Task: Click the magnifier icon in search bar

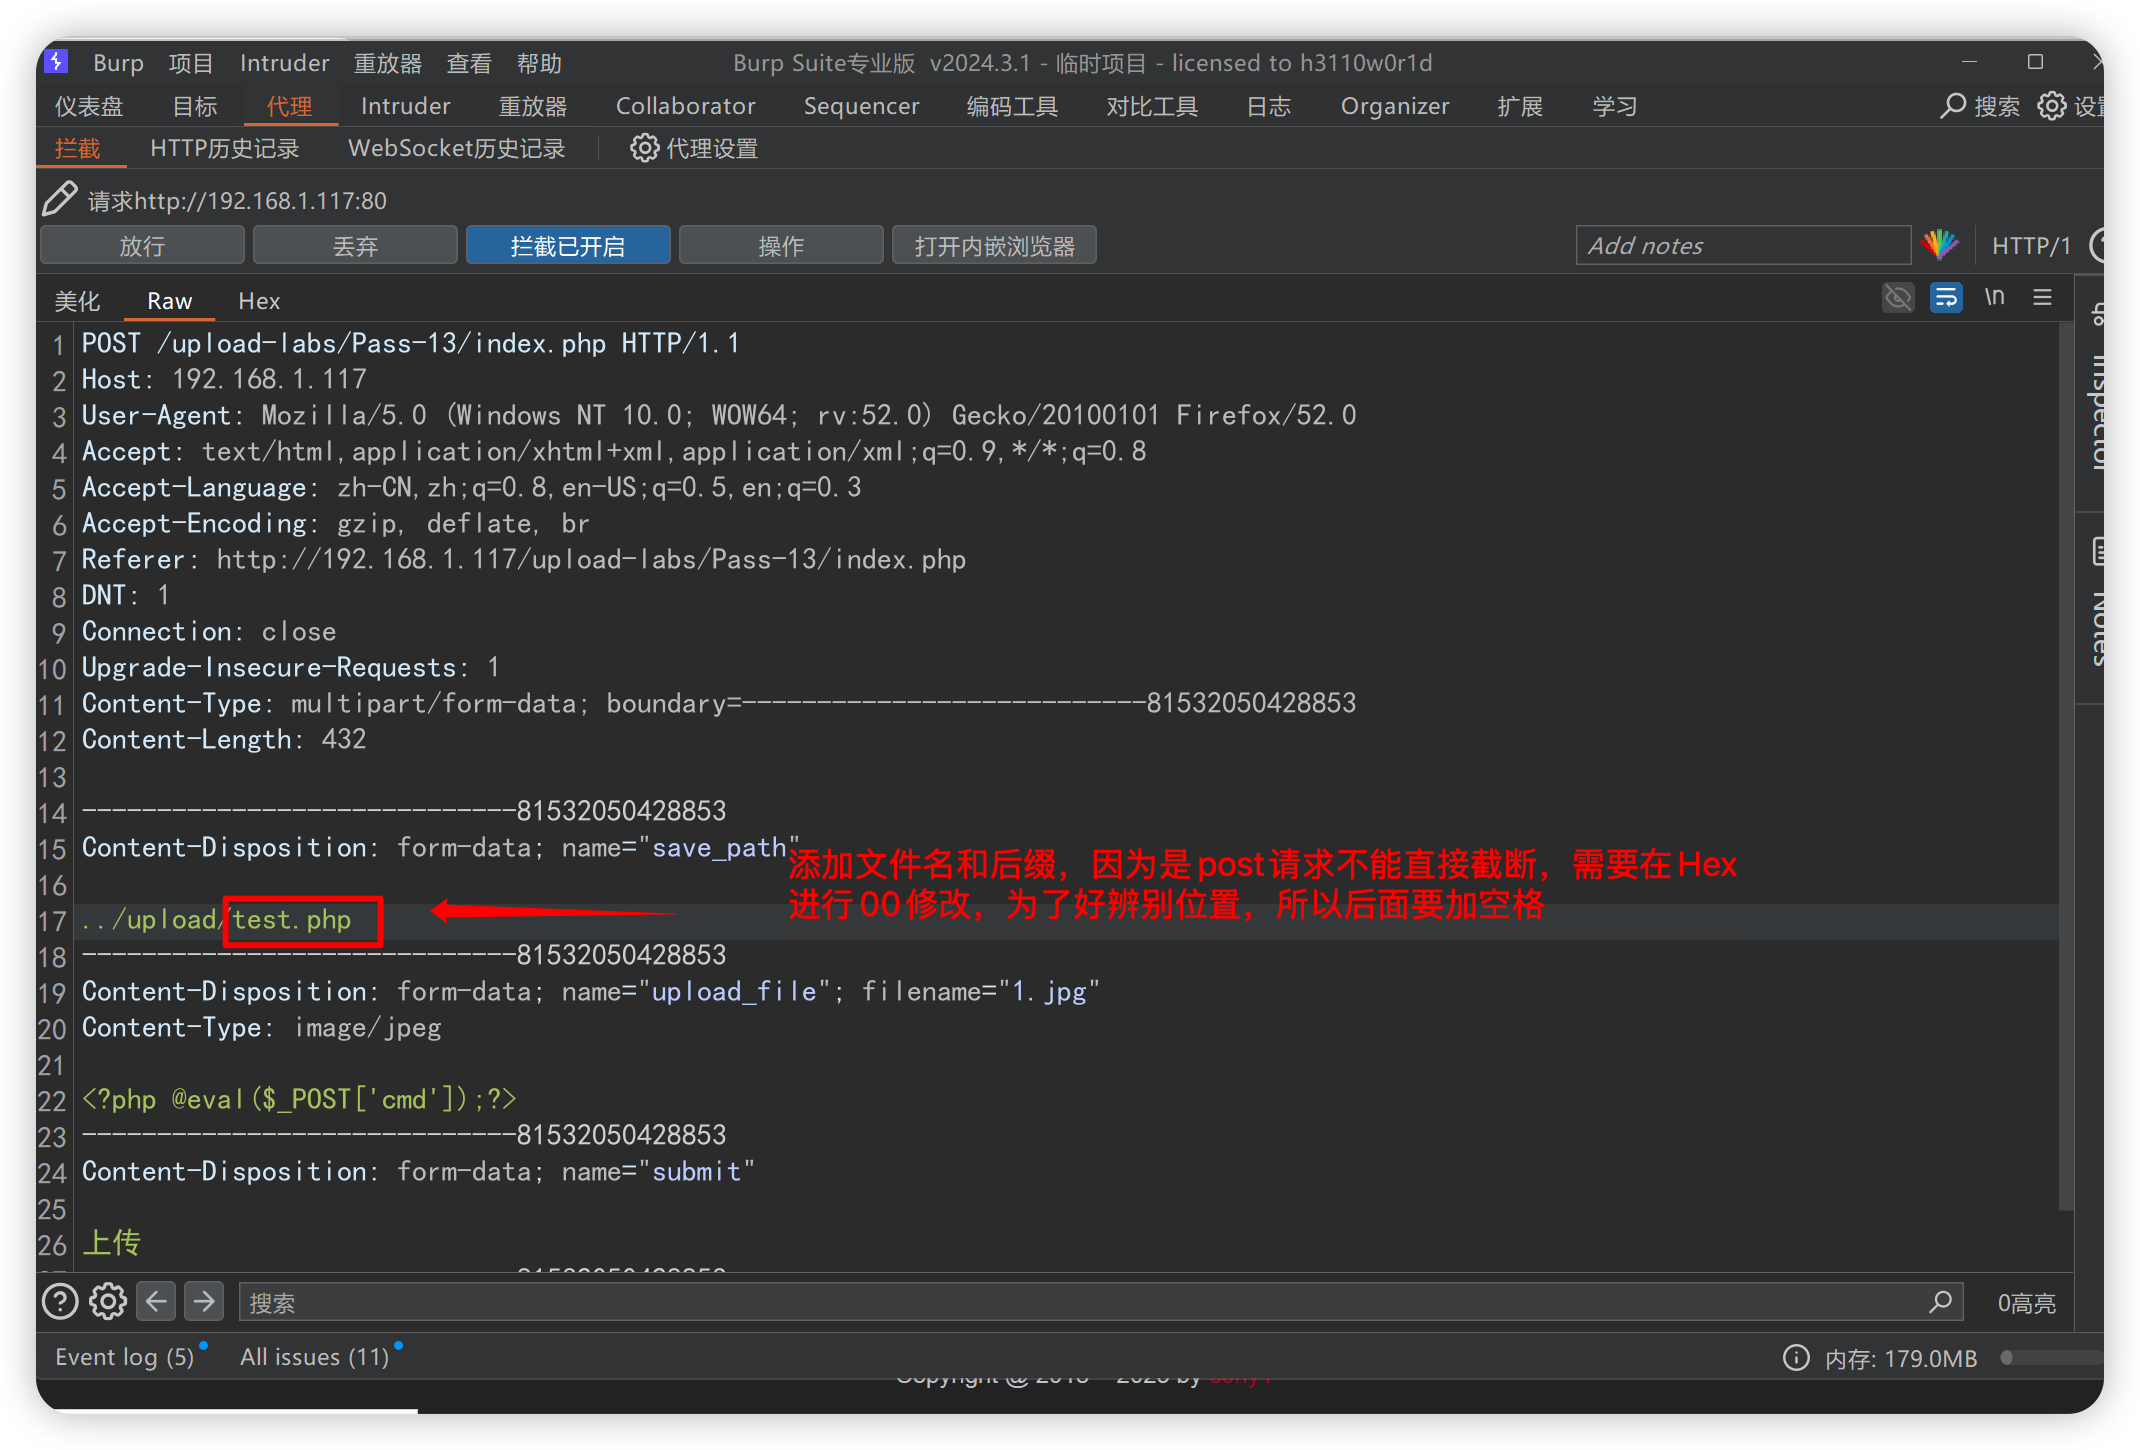Action: (1941, 1302)
